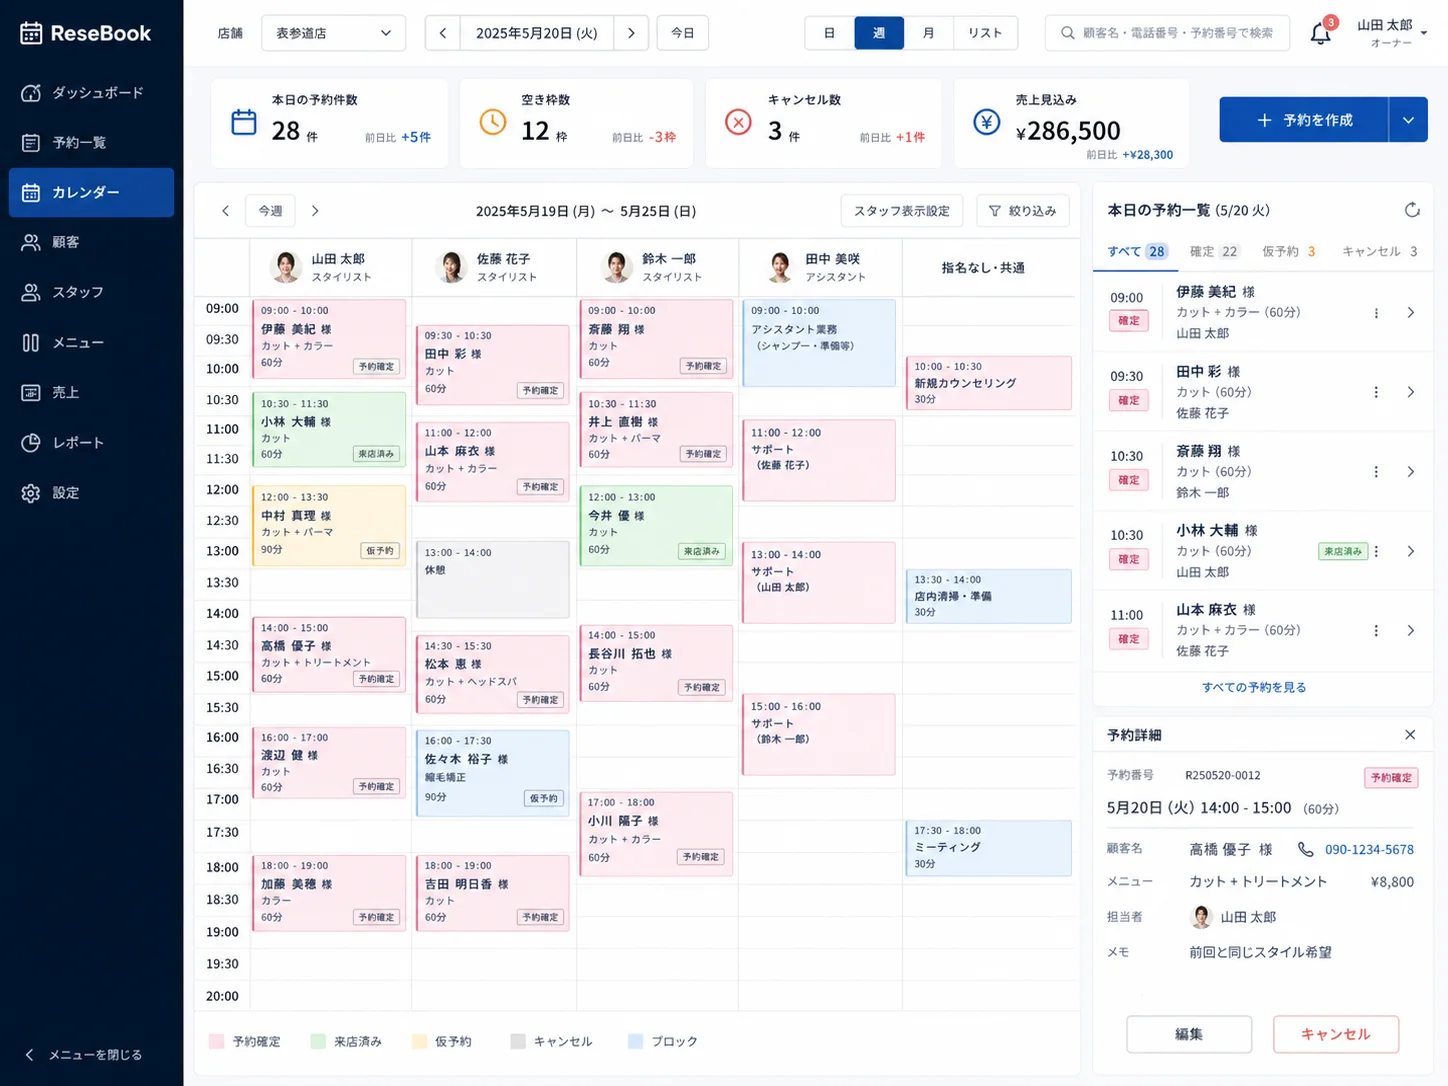Go to the previous date in header

(x=442, y=33)
